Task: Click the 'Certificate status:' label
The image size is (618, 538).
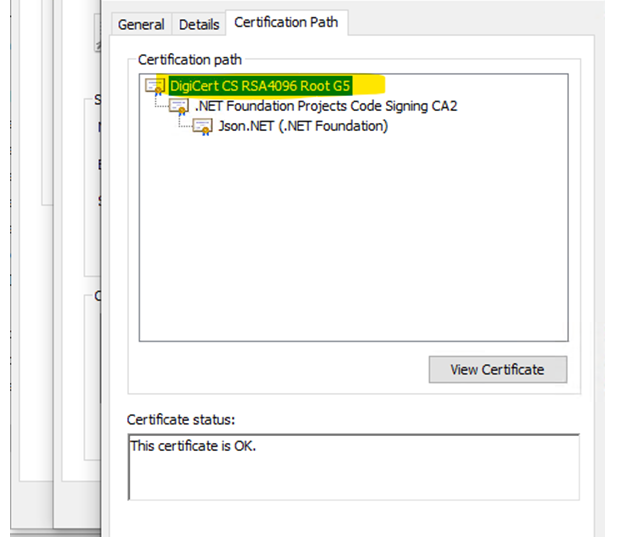Action: coord(181,420)
